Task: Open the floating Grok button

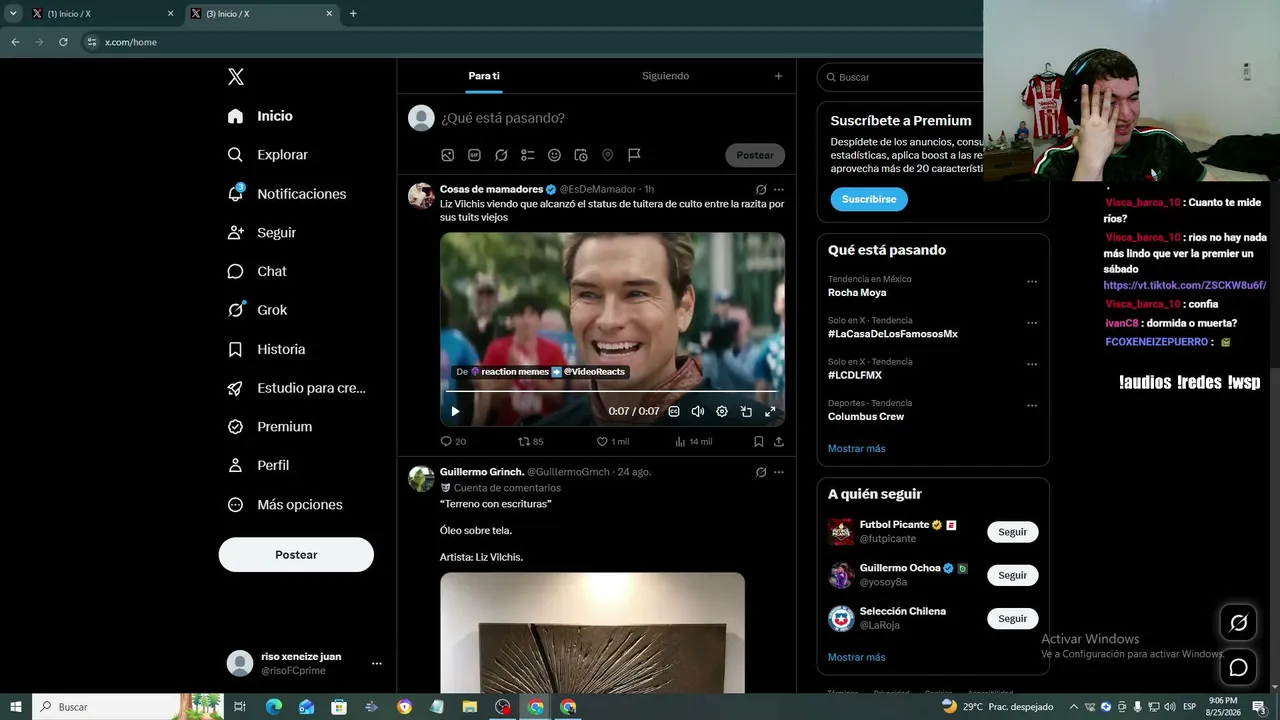Action: coord(1238,623)
